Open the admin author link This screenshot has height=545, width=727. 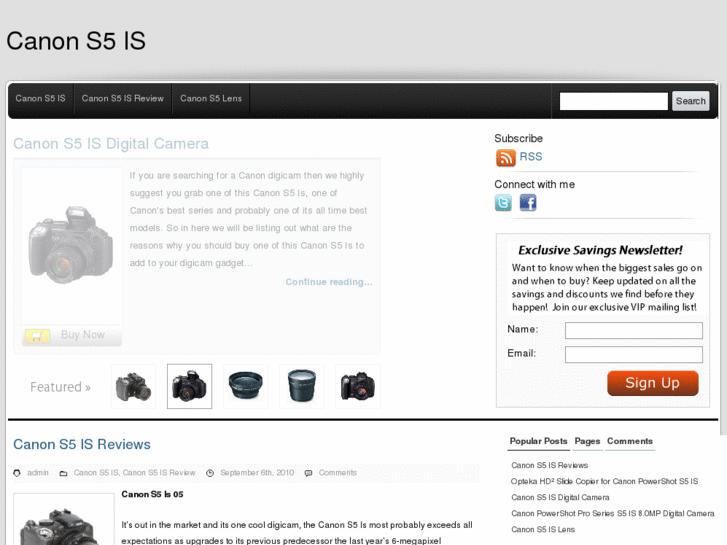pyautogui.click(x=38, y=473)
